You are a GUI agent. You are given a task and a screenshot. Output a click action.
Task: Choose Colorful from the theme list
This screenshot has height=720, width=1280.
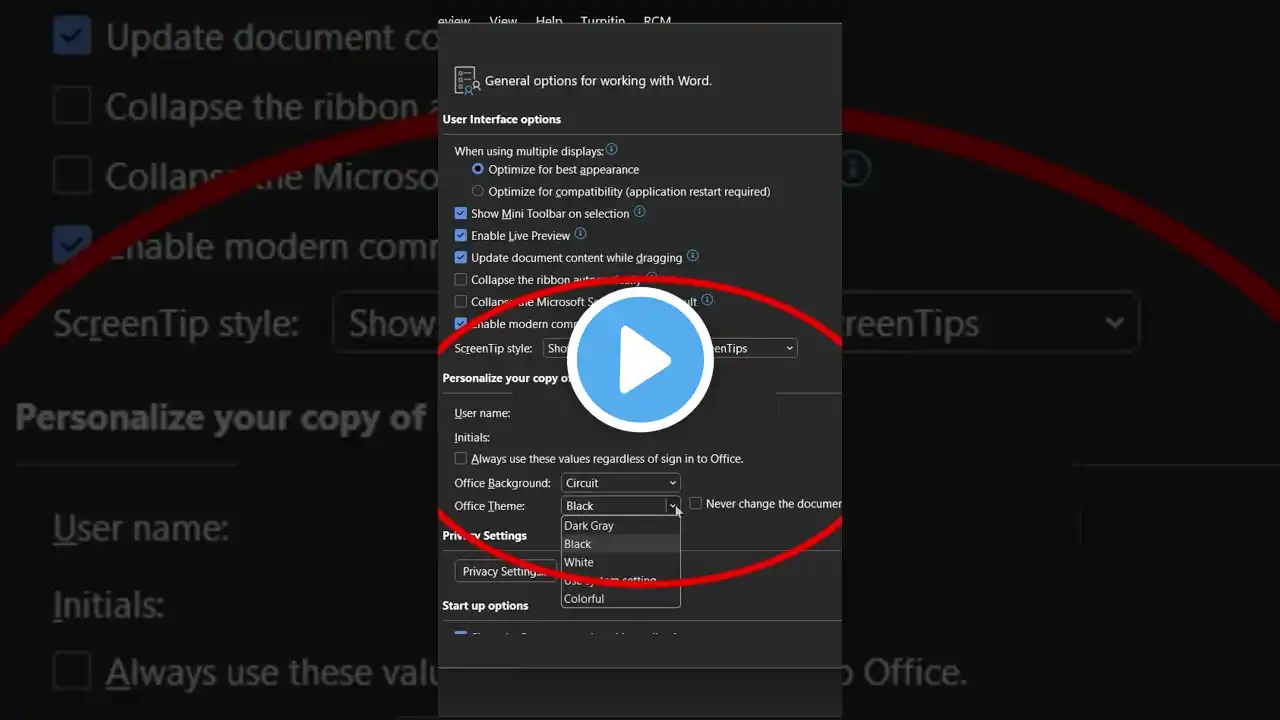click(x=621, y=598)
